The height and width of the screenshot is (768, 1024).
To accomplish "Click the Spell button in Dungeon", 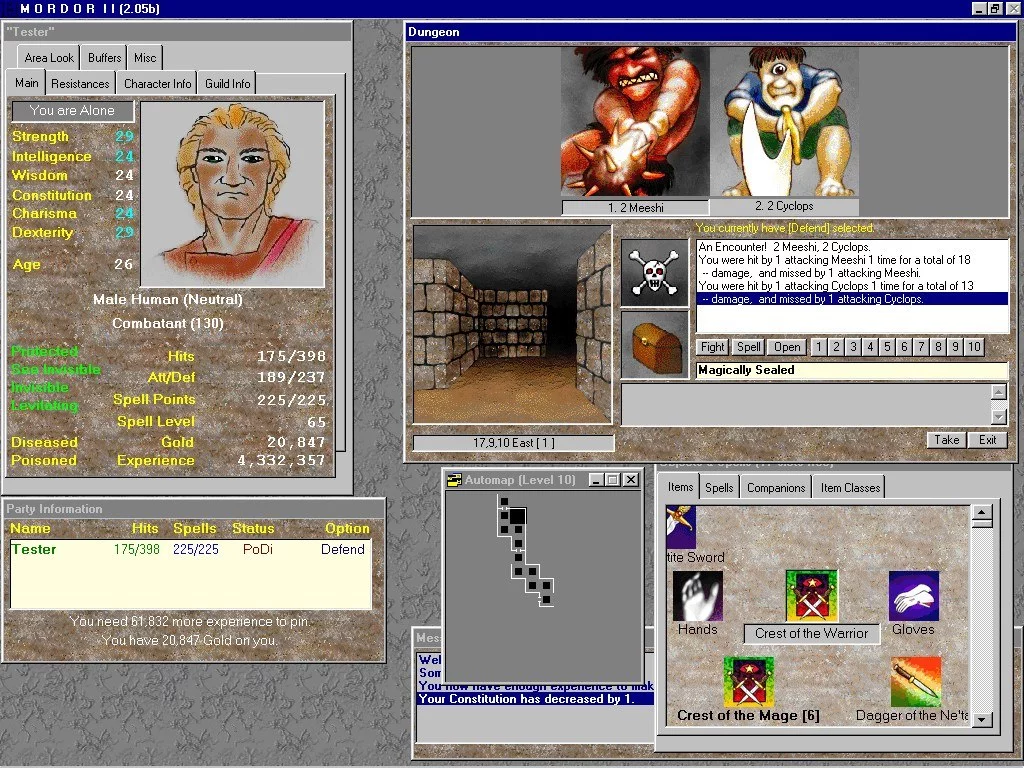I will 748,347.
